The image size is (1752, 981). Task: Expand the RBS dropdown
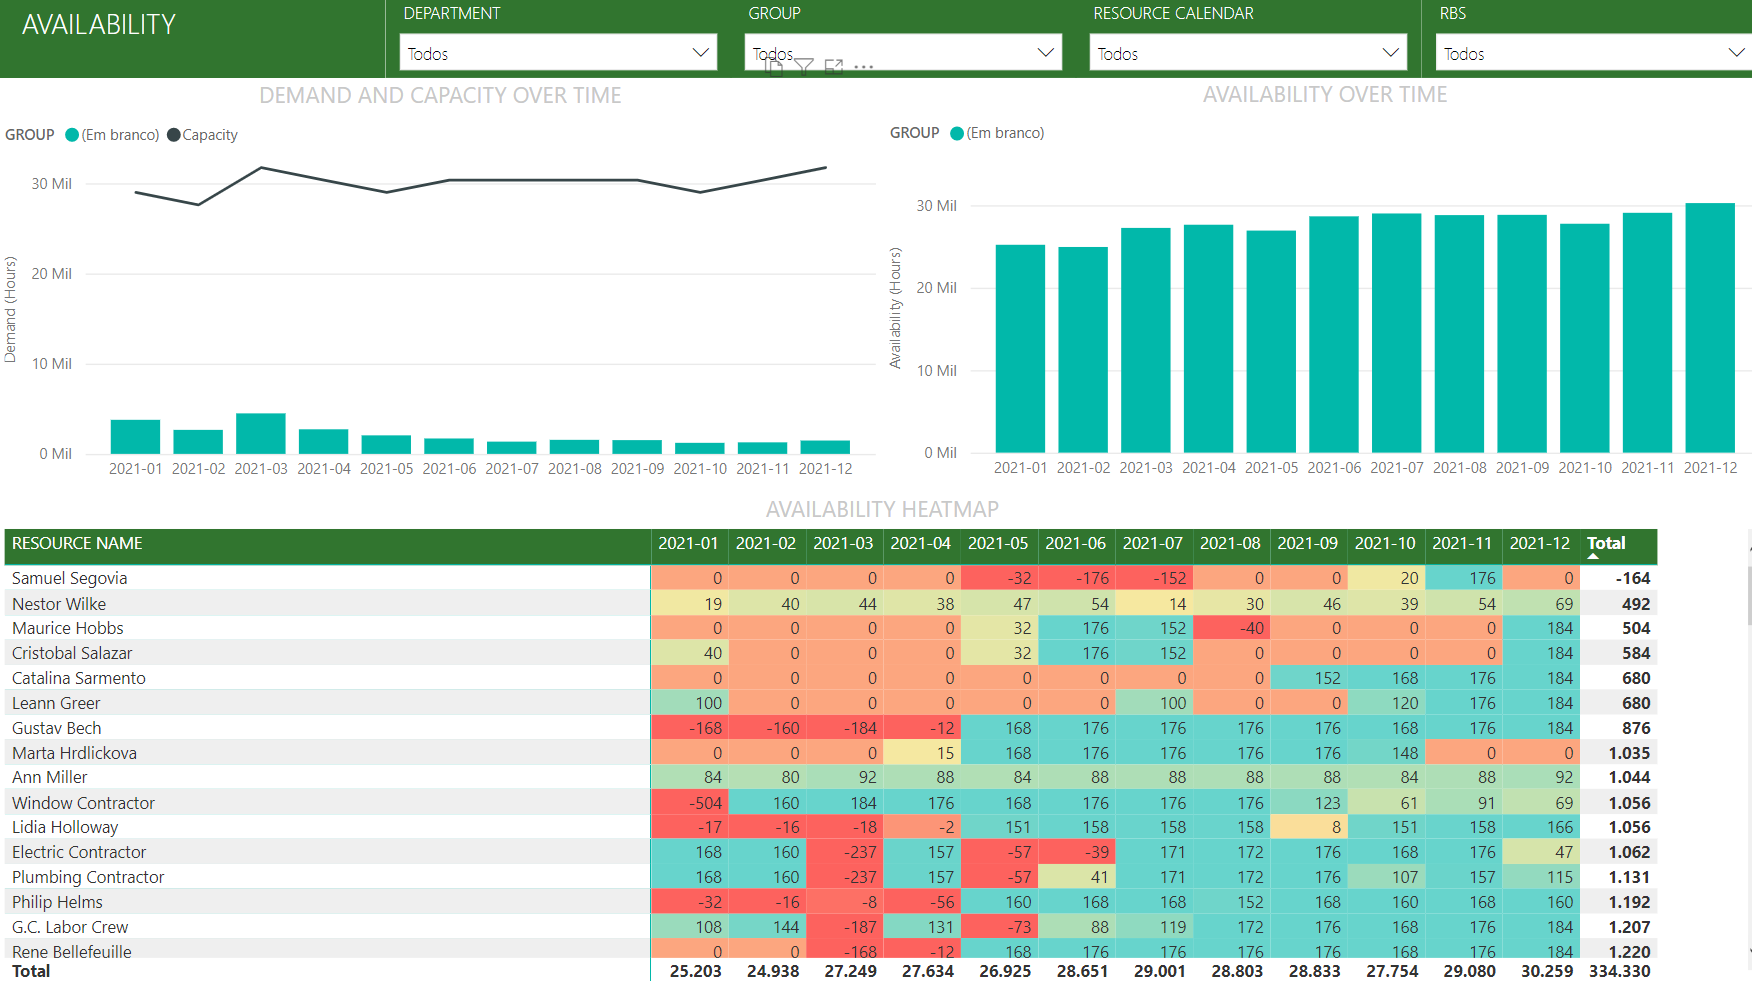tap(1594, 53)
